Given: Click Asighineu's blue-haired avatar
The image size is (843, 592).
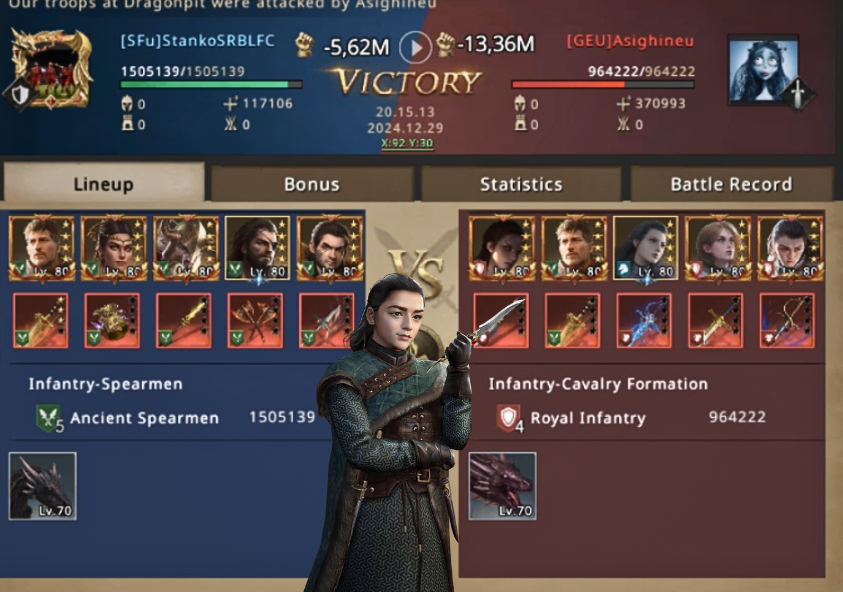Looking at the screenshot, I should coord(763,68).
